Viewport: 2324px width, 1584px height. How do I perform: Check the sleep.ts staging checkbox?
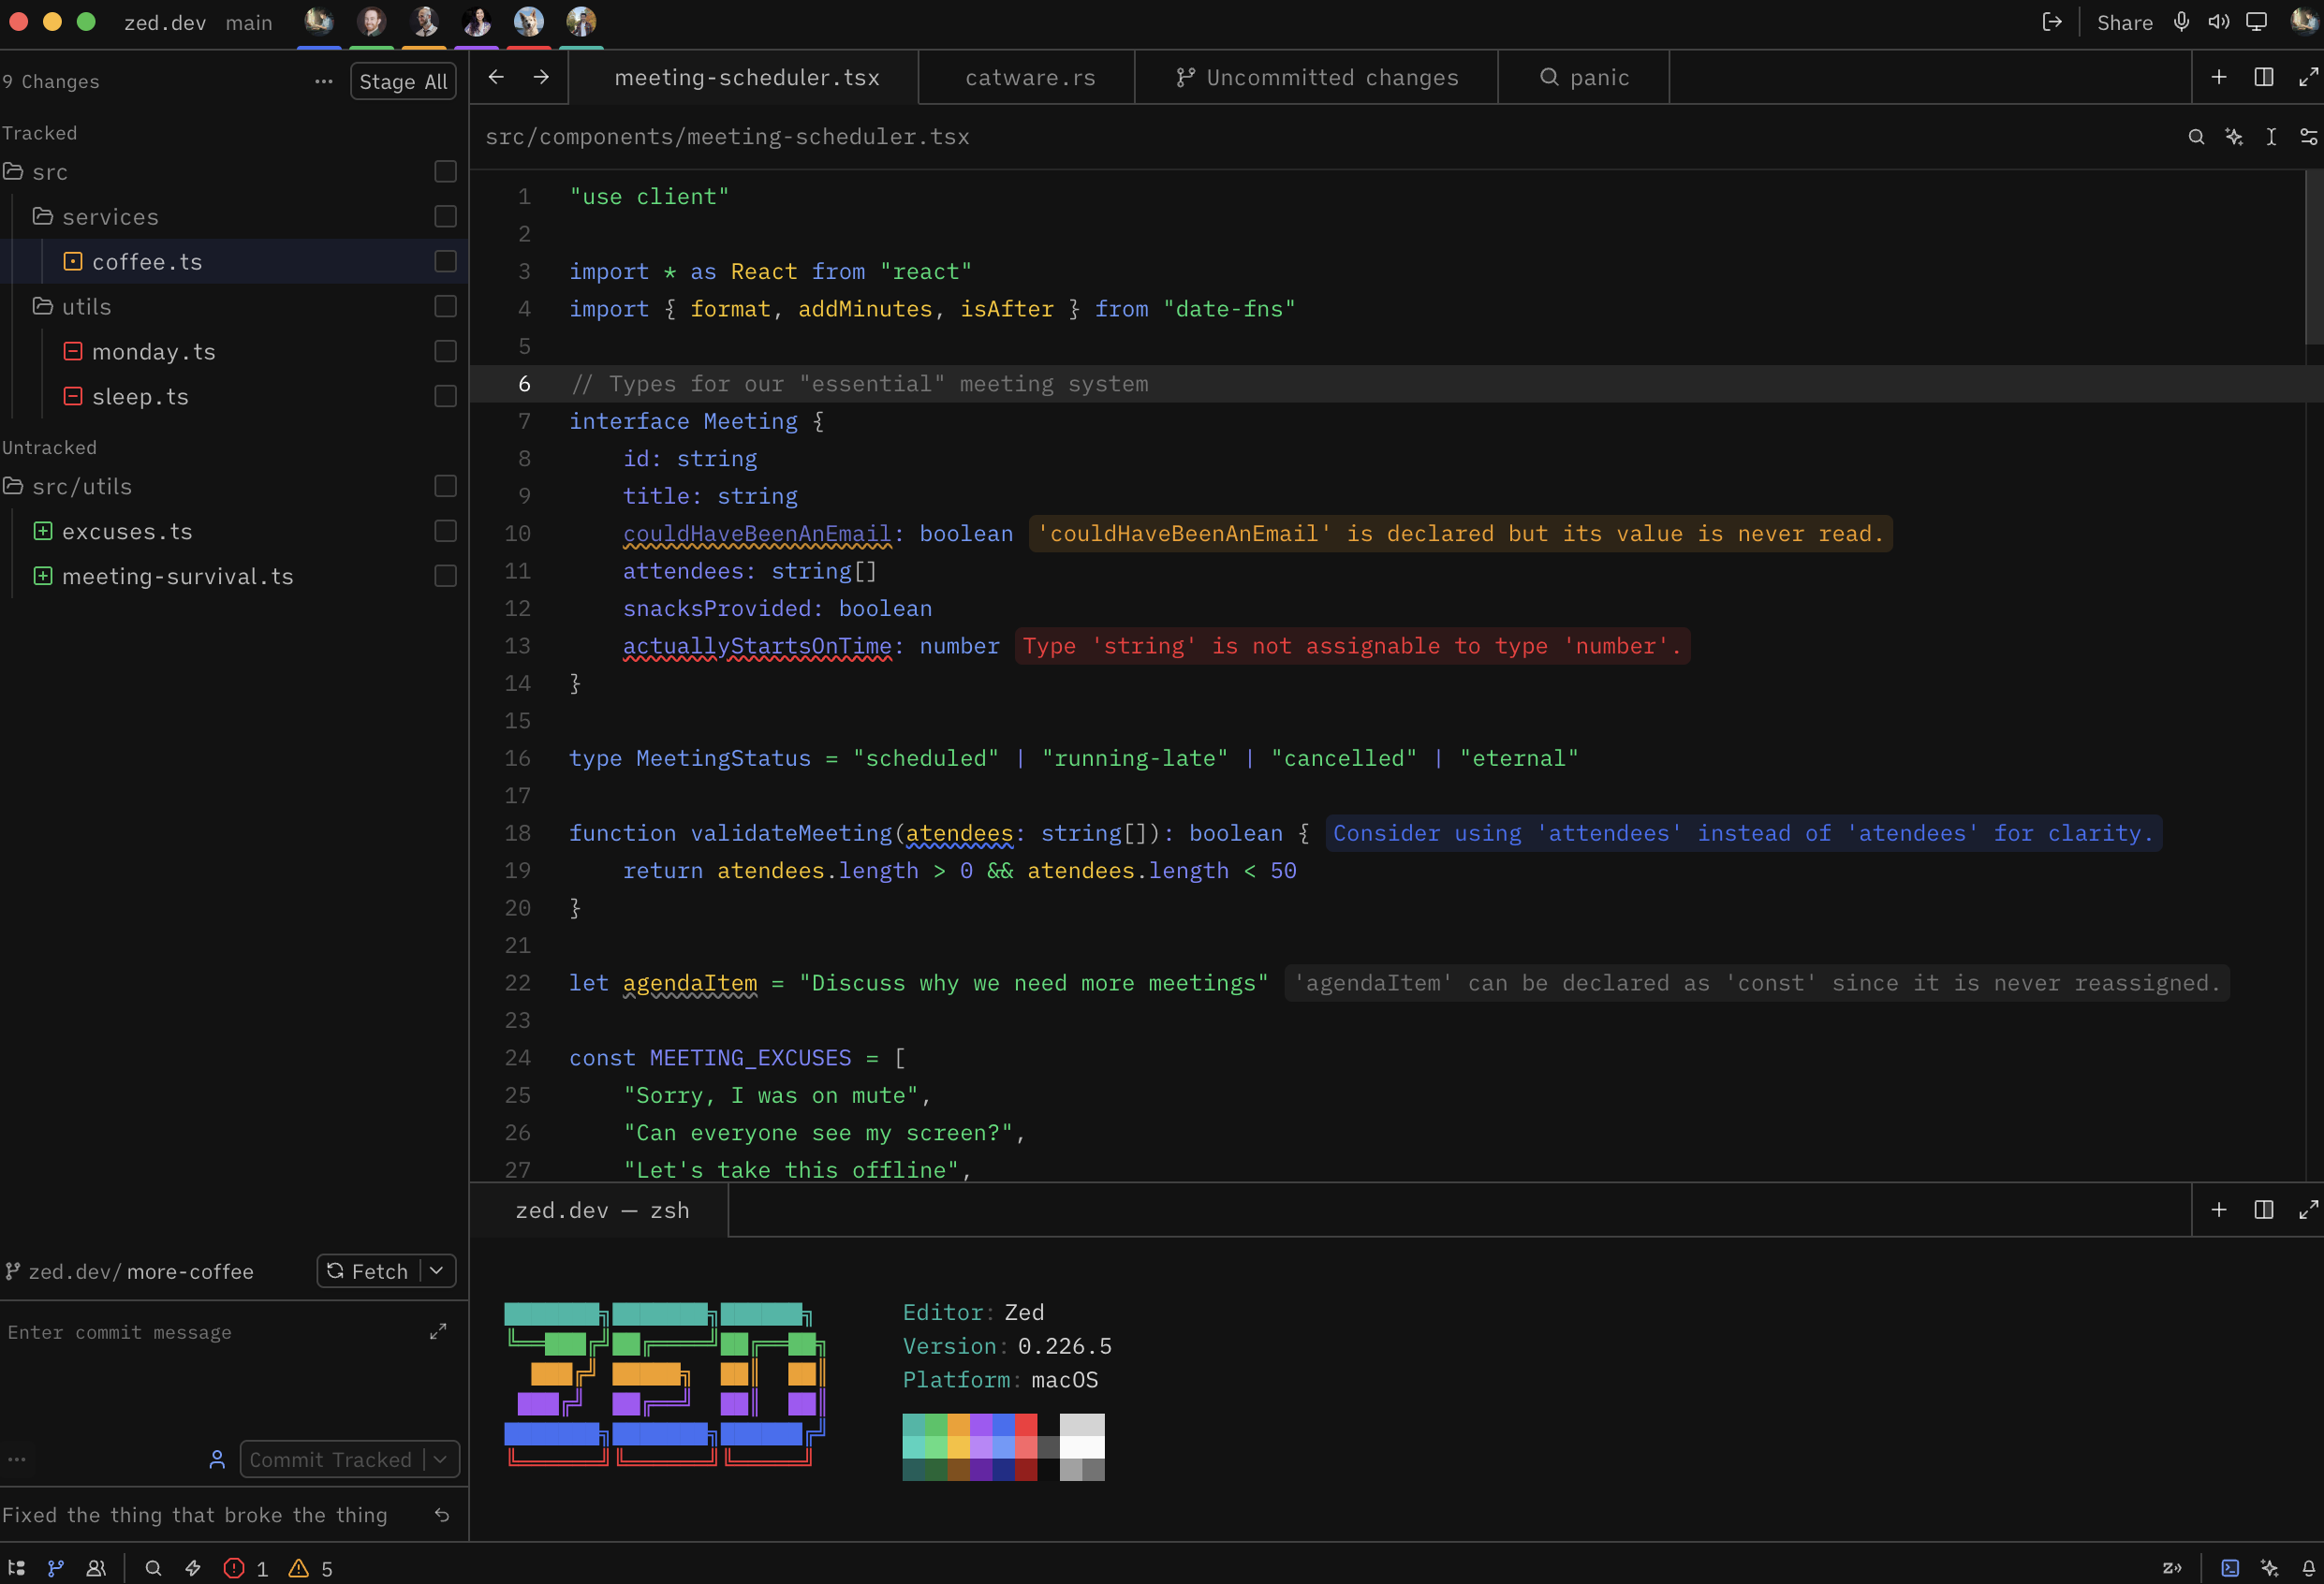click(445, 396)
